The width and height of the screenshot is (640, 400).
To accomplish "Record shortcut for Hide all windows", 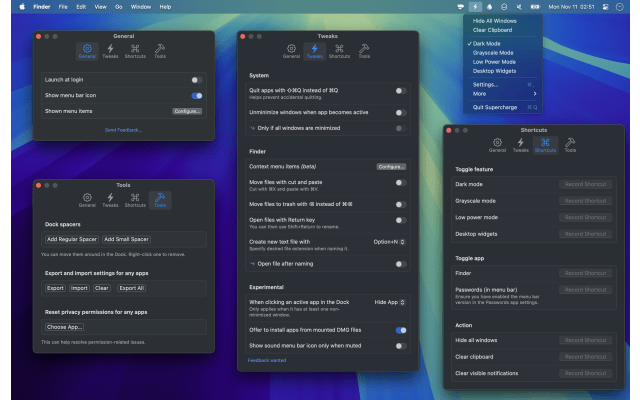I will point(585,340).
